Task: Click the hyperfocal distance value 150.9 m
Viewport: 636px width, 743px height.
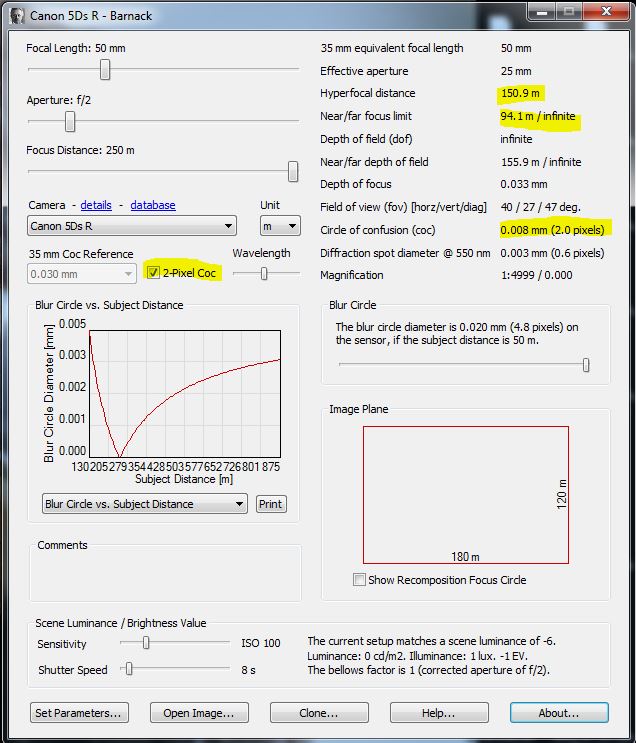Action: (x=520, y=93)
